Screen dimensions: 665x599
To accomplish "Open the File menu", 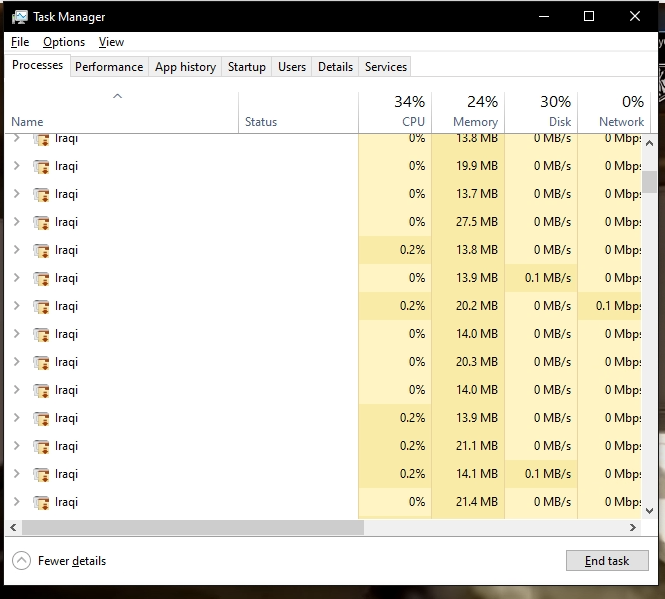I will click(20, 42).
